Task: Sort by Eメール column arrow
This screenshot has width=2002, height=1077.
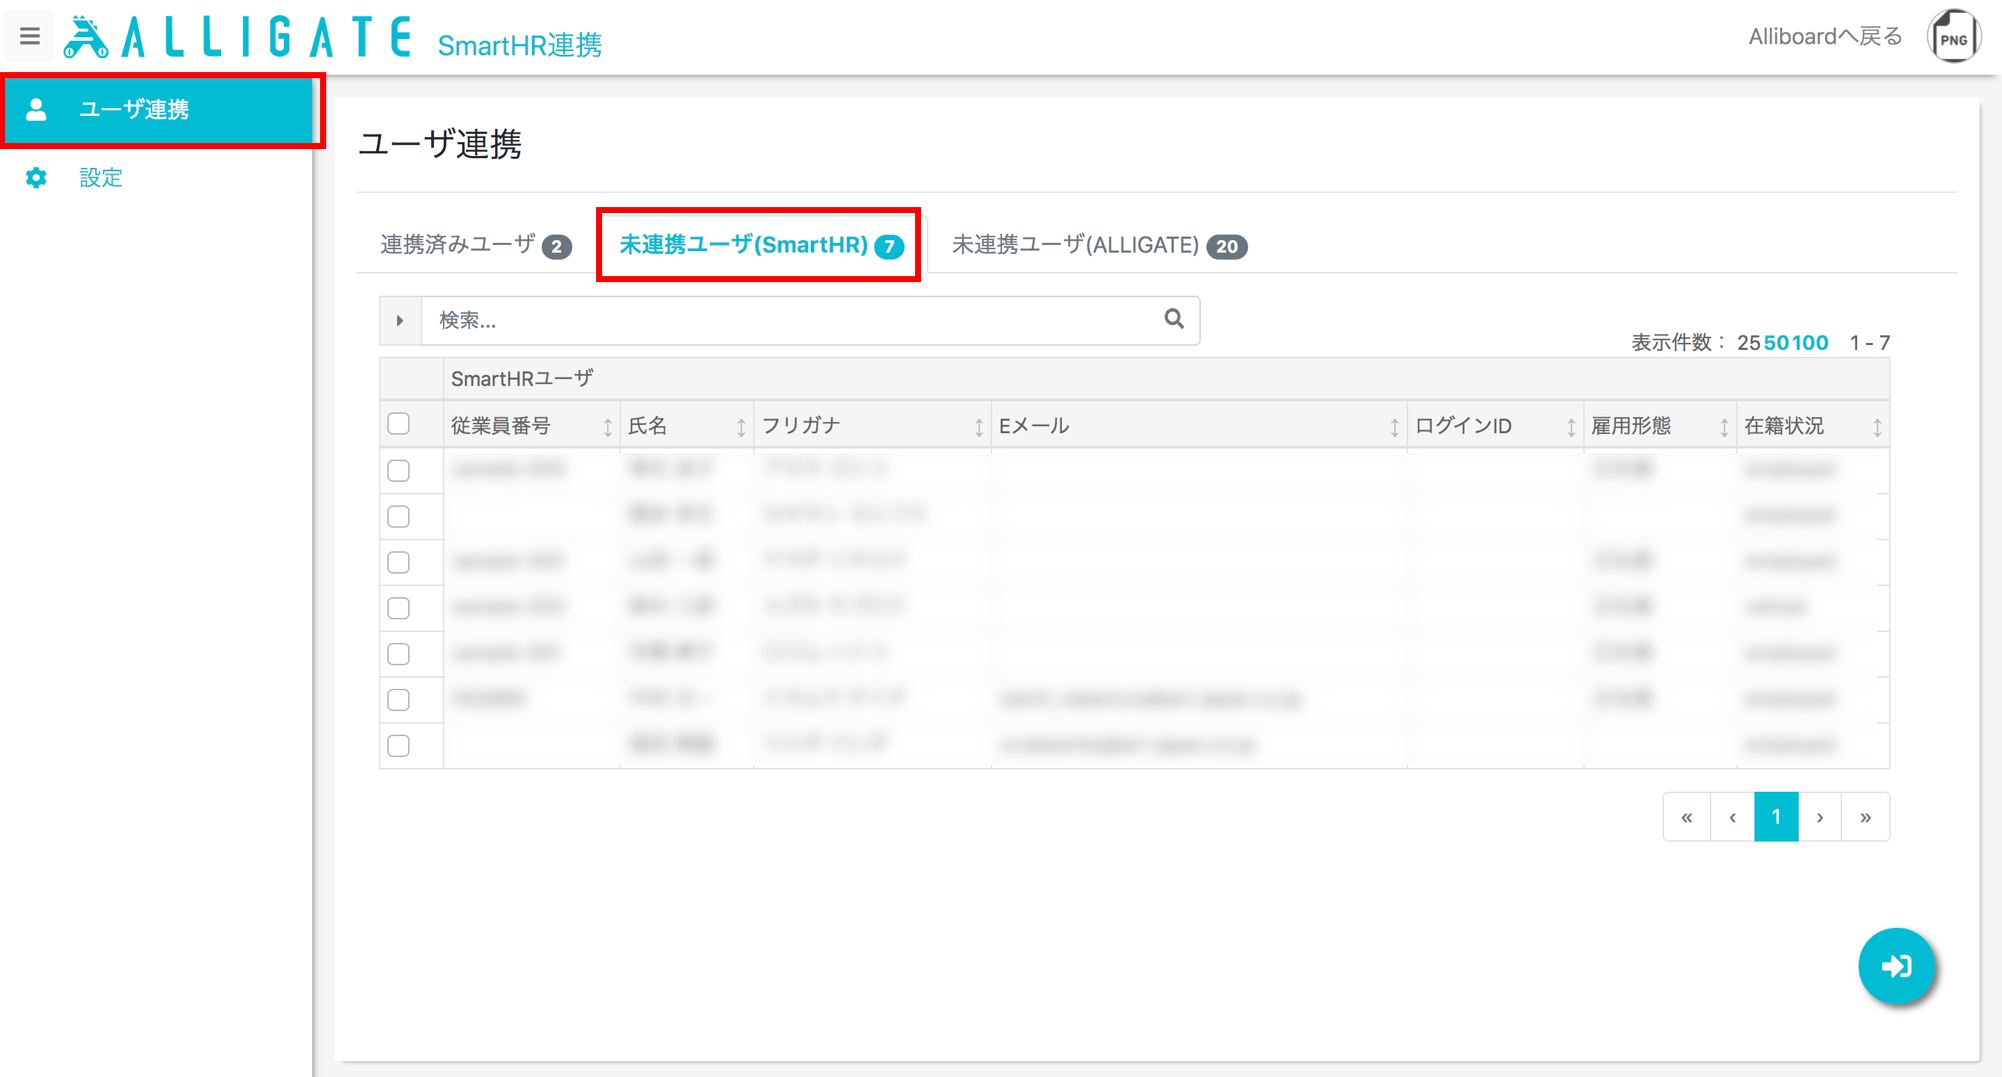Action: 1394,427
